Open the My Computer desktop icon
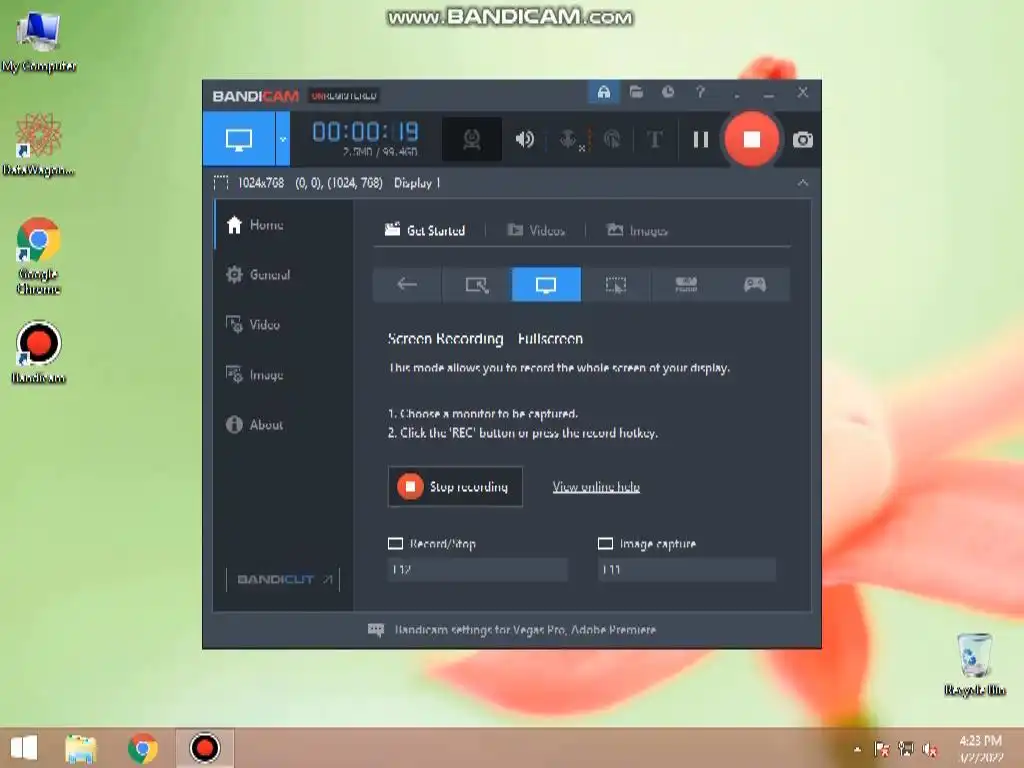This screenshot has width=1024, height=768. [39, 41]
